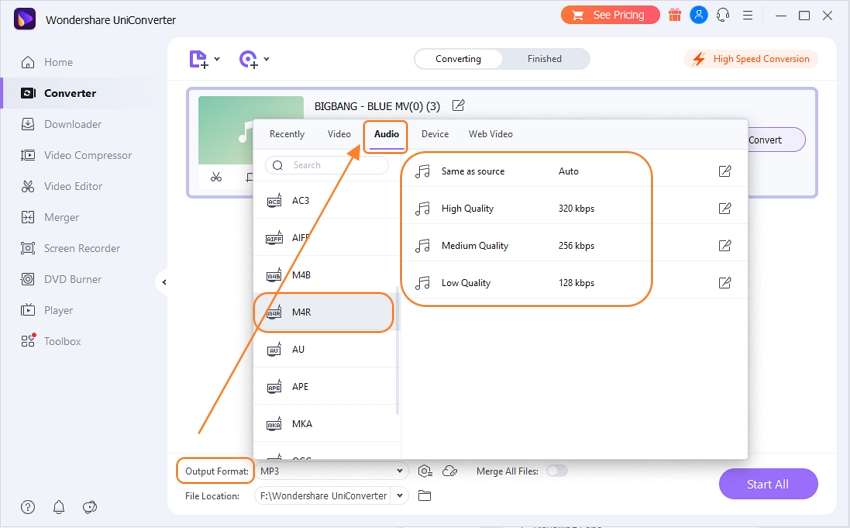Image resolution: width=850 pixels, height=528 pixels.
Task: Open the Screen Recorder tool
Action: (x=70, y=248)
